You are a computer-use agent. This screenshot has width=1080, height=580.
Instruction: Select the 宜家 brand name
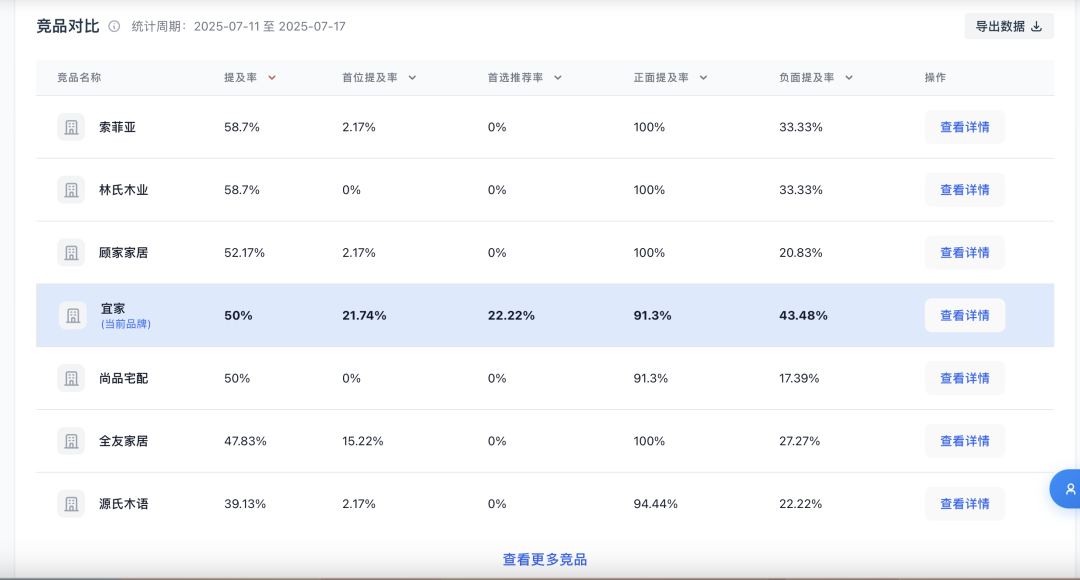113,309
